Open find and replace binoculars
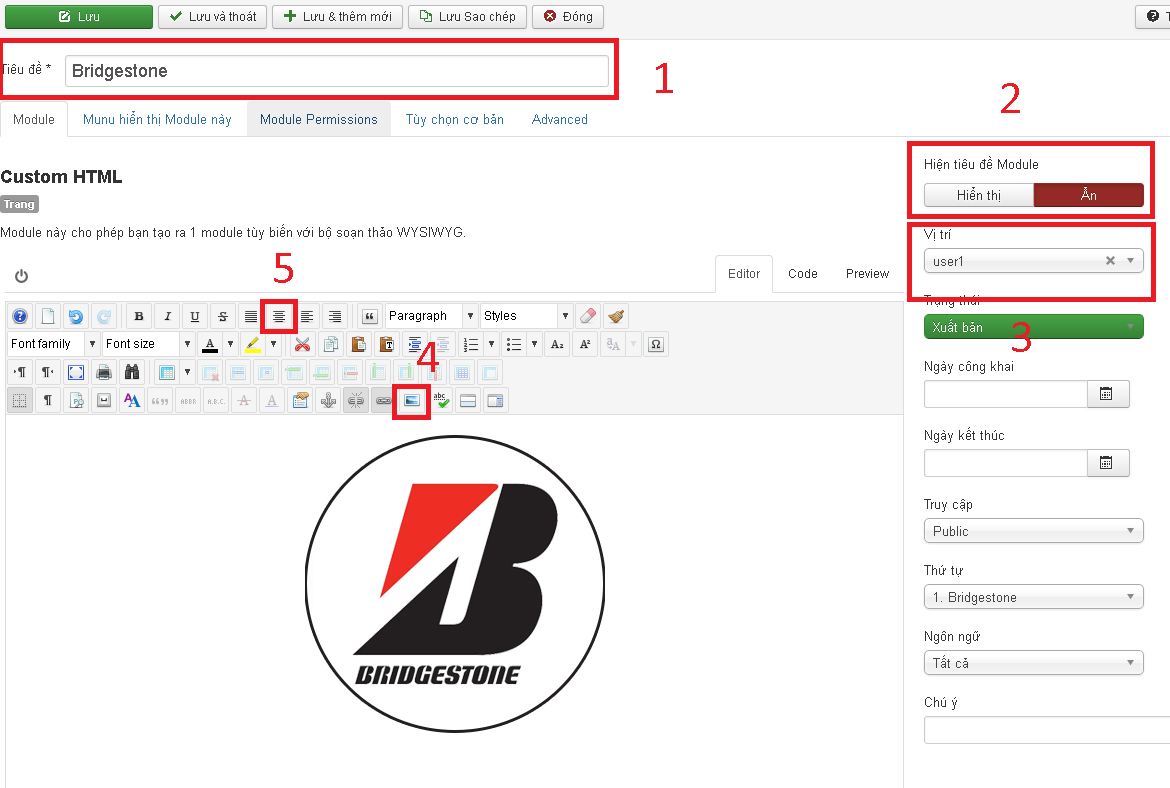 pos(132,372)
